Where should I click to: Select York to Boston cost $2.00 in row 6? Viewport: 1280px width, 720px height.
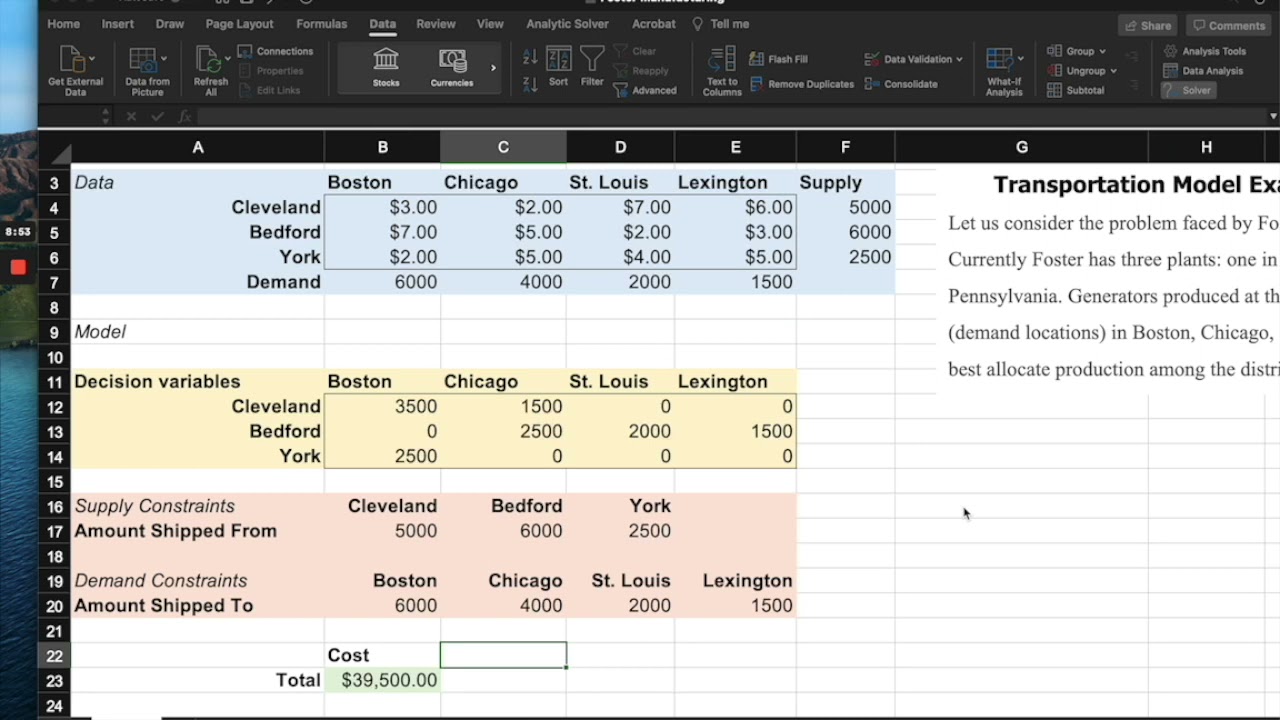click(382, 257)
